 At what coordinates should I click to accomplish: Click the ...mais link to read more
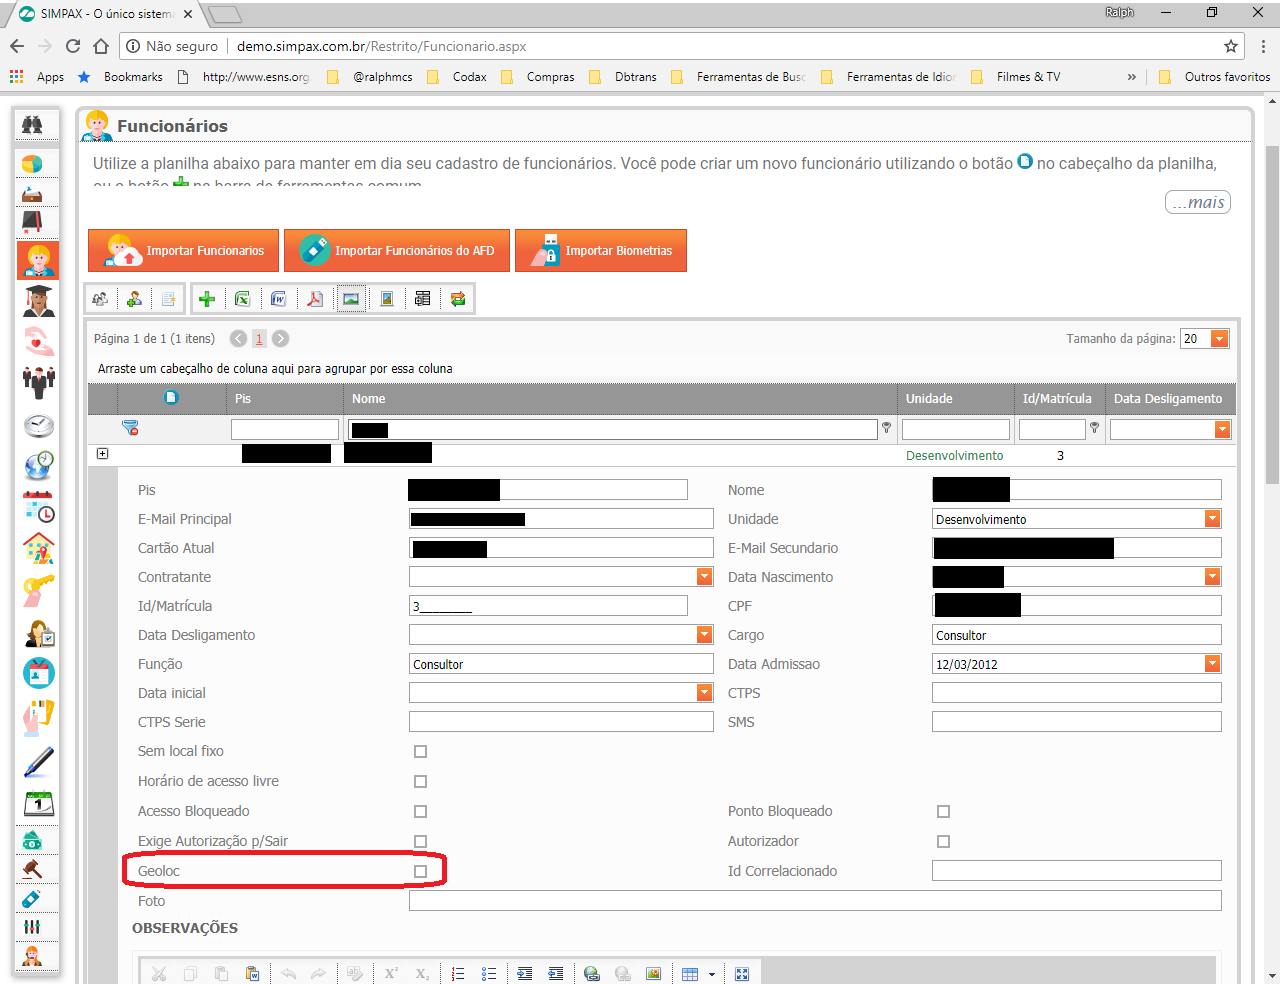[1197, 201]
